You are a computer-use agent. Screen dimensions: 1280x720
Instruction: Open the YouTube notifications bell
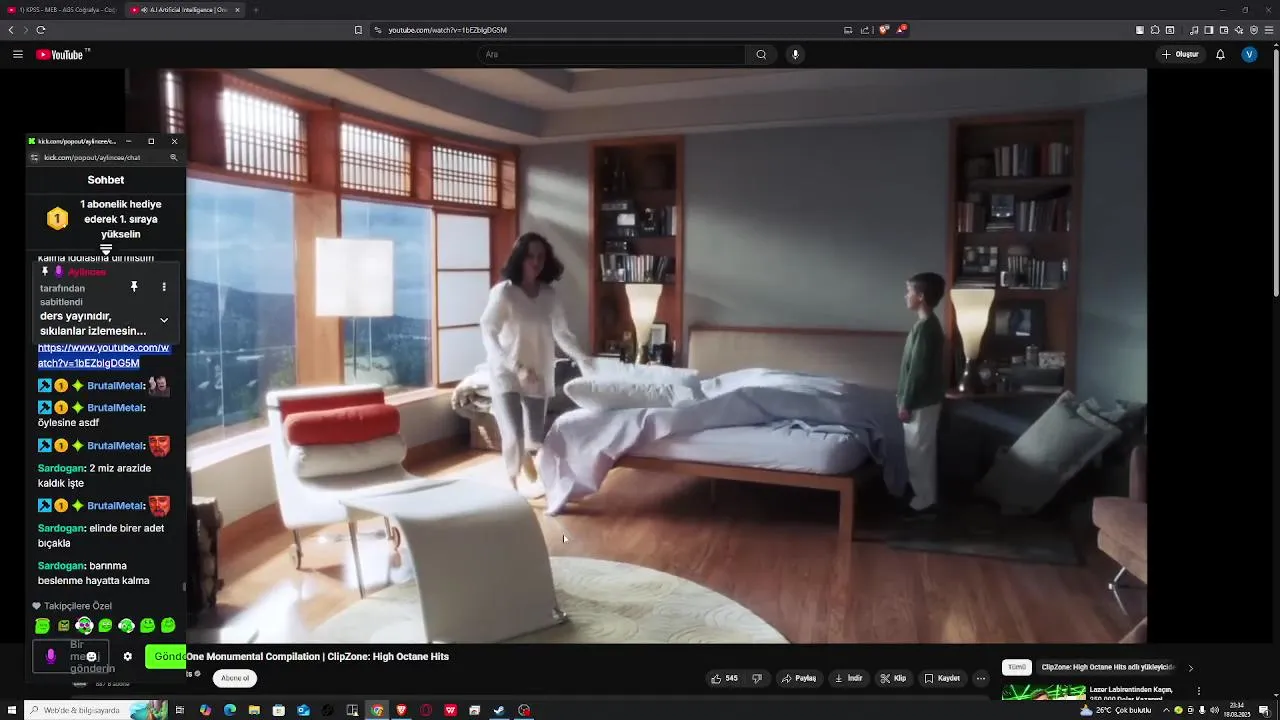1220,54
